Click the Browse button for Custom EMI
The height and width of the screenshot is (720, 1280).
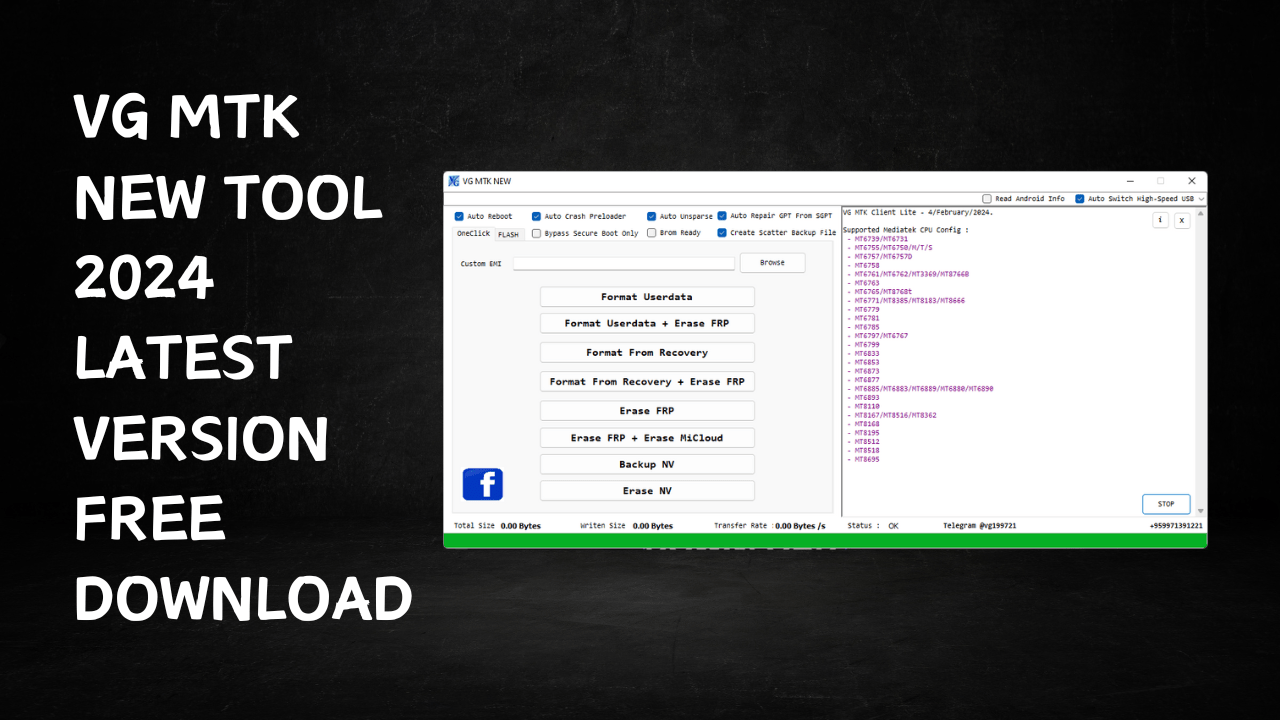click(x=772, y=263)
